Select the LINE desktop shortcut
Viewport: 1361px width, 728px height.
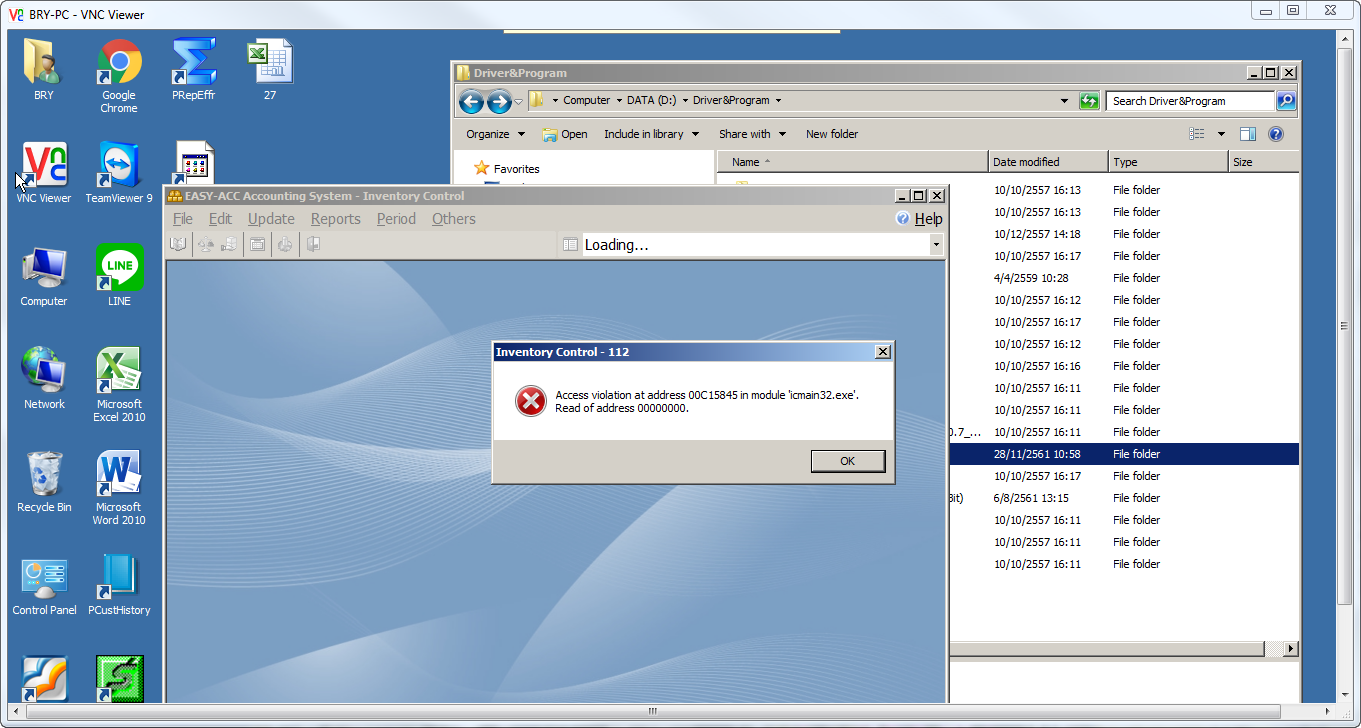[119, 276]
